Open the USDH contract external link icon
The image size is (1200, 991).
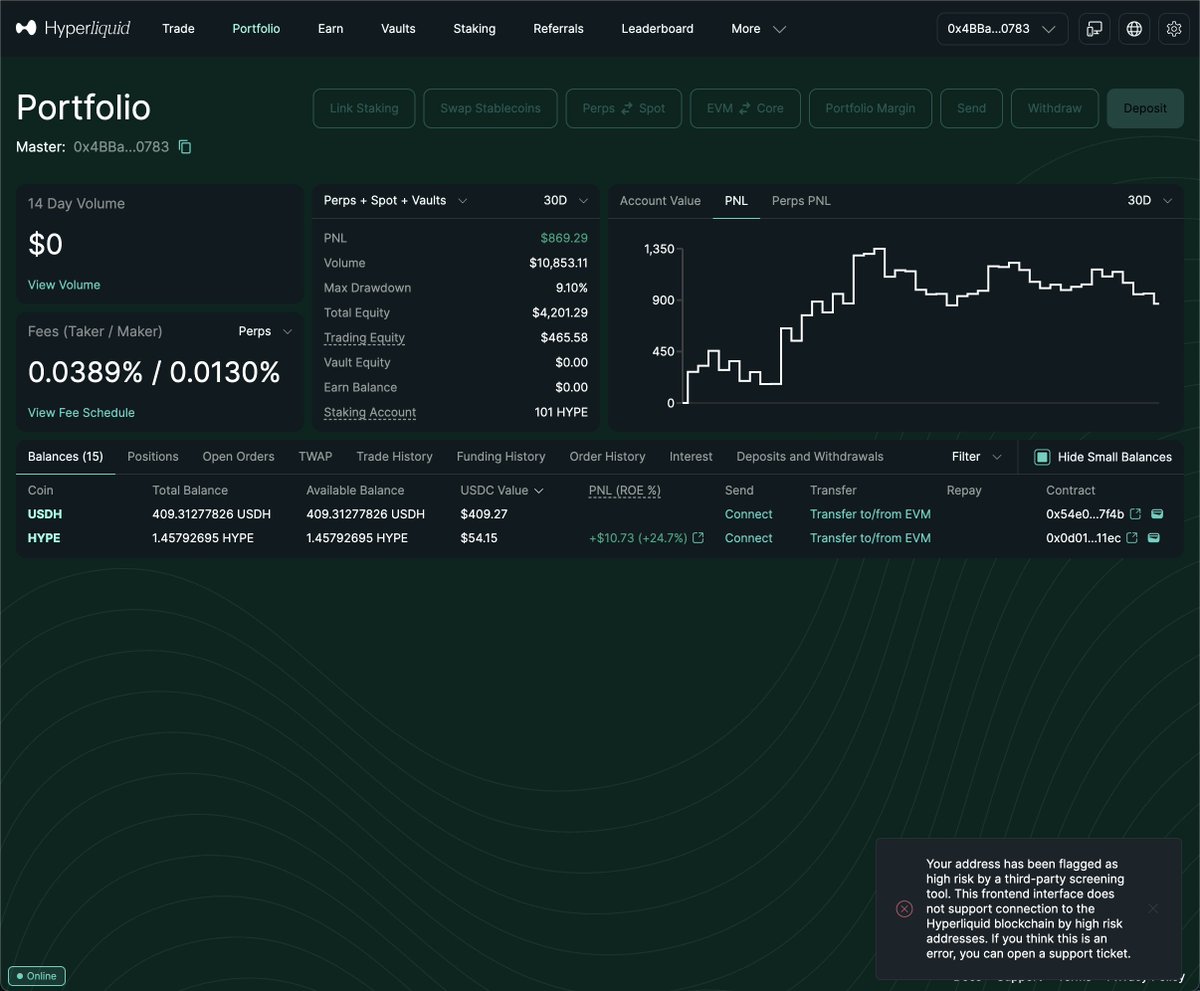tap(1133, 514)
